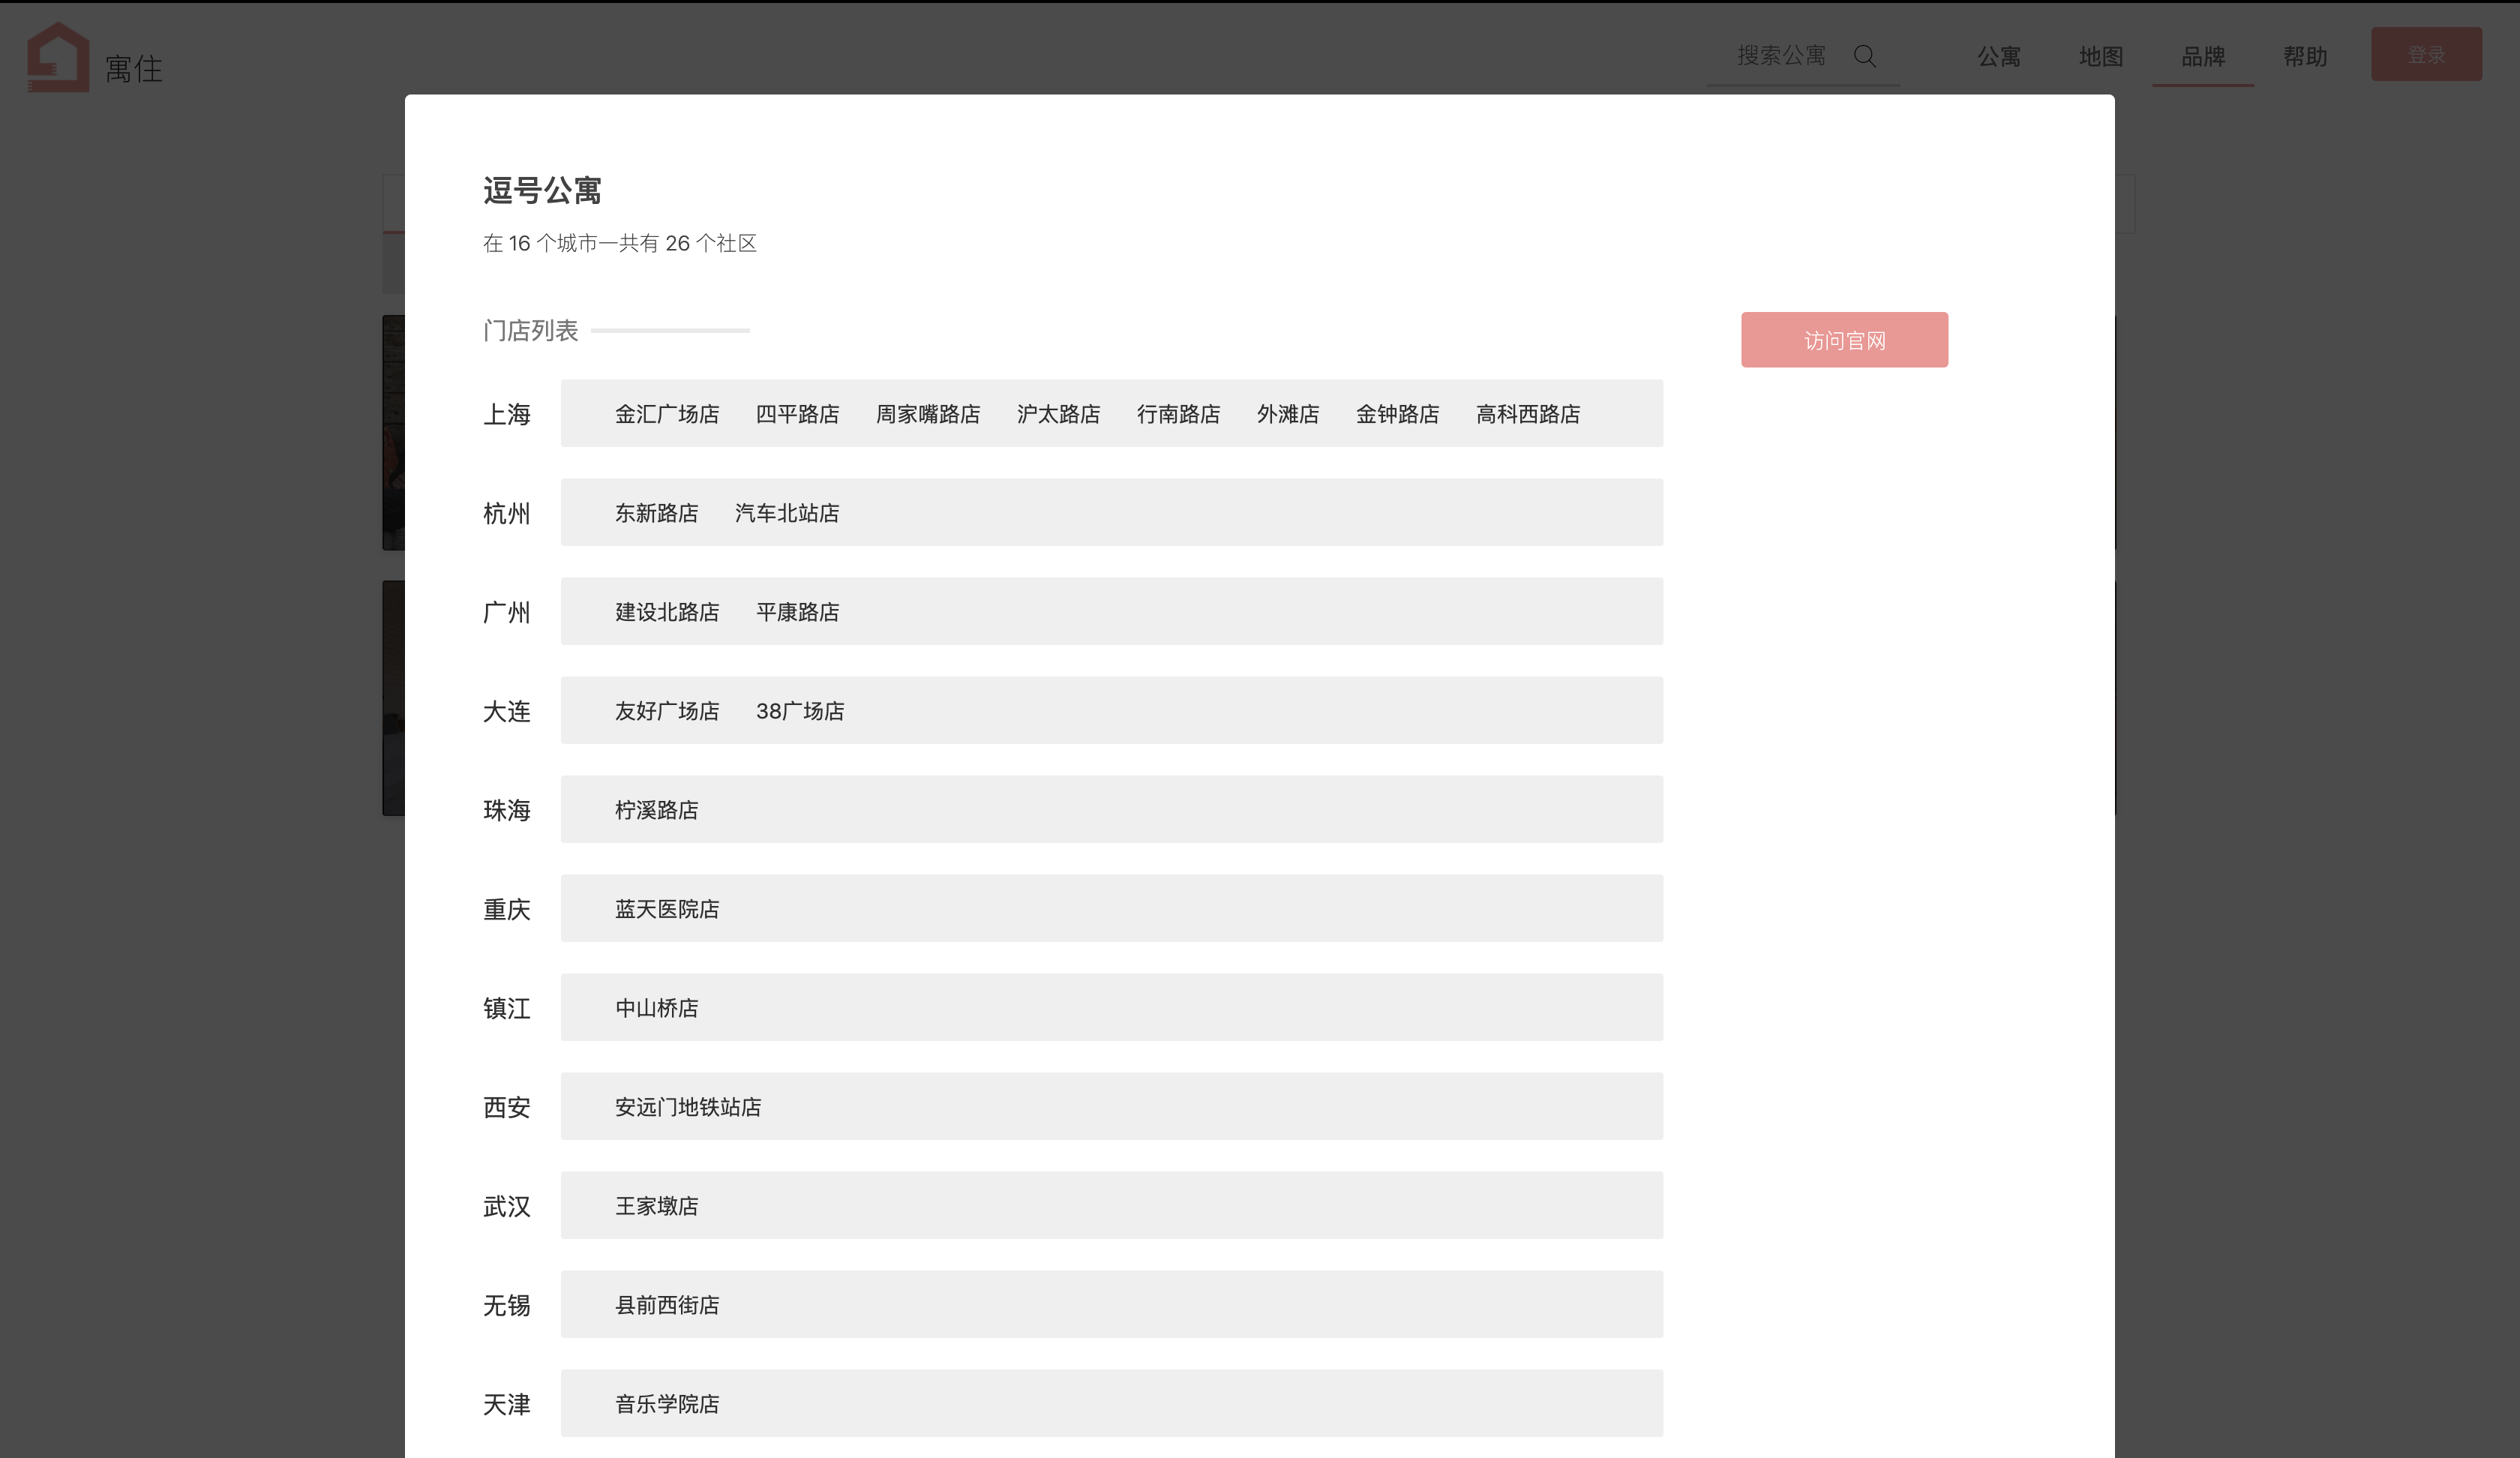Open the 帮助 help page
Image resolution: width=2520 pixels, height=1458 pixels.
[2304, 57]
